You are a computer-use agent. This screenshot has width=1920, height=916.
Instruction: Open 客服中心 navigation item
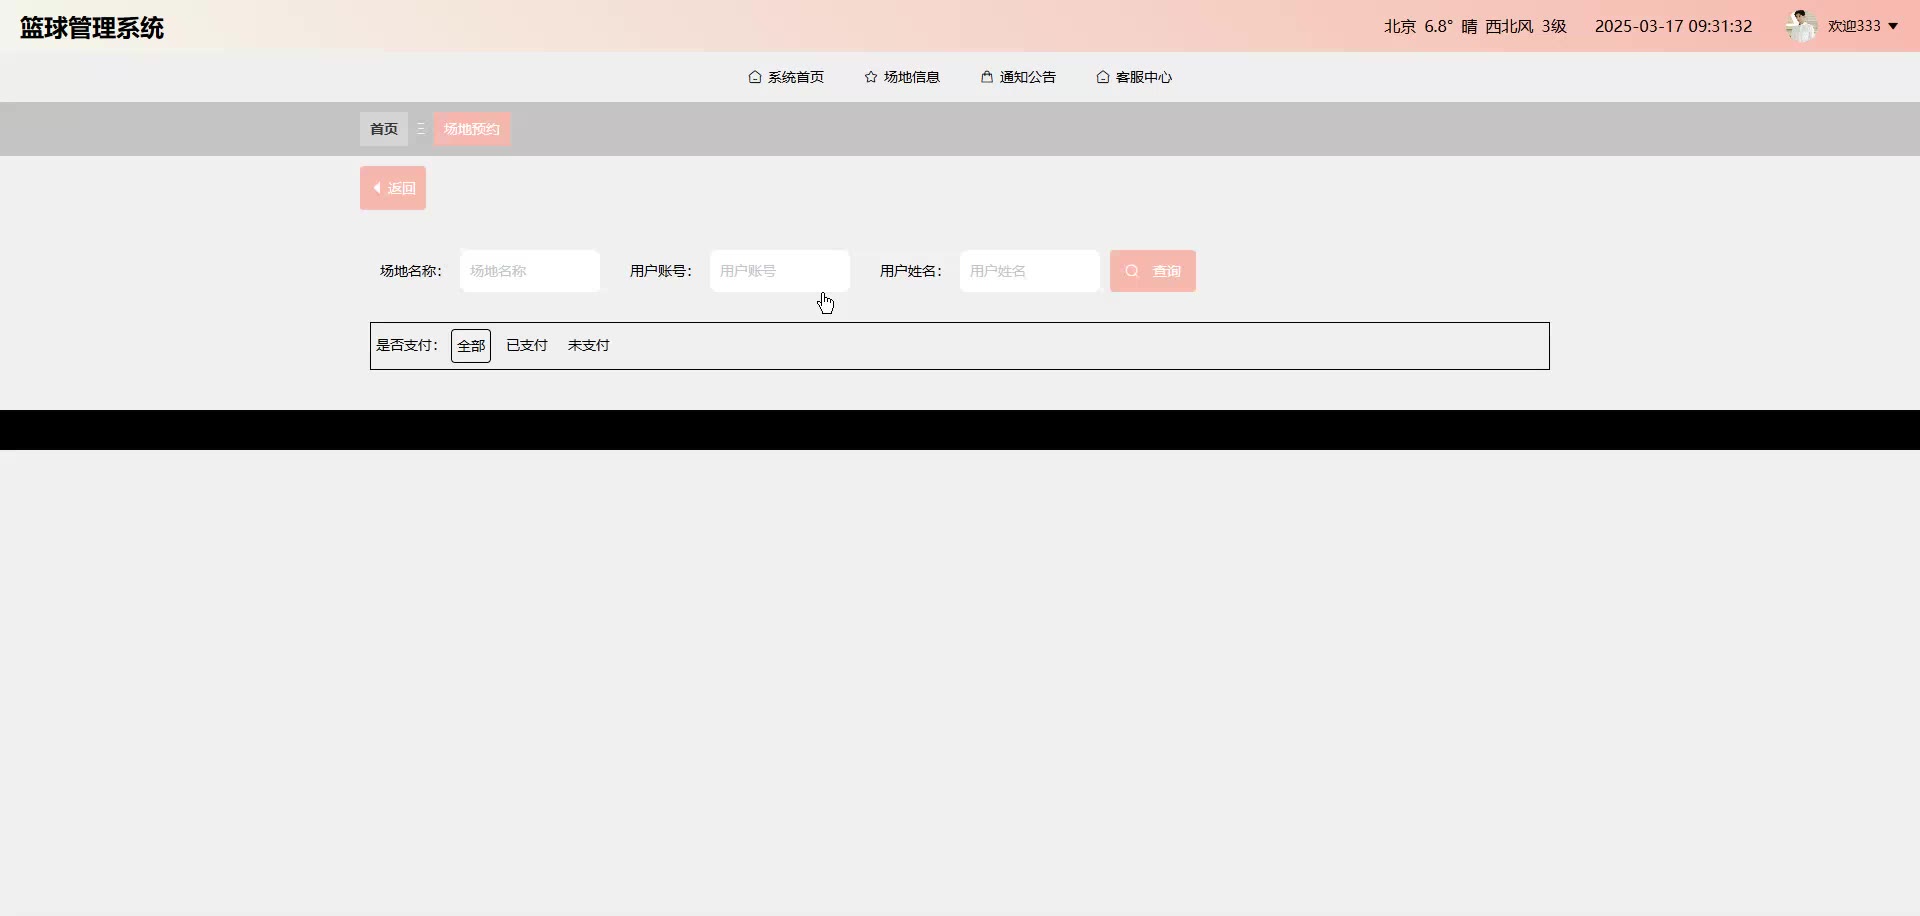point(1134,77)
